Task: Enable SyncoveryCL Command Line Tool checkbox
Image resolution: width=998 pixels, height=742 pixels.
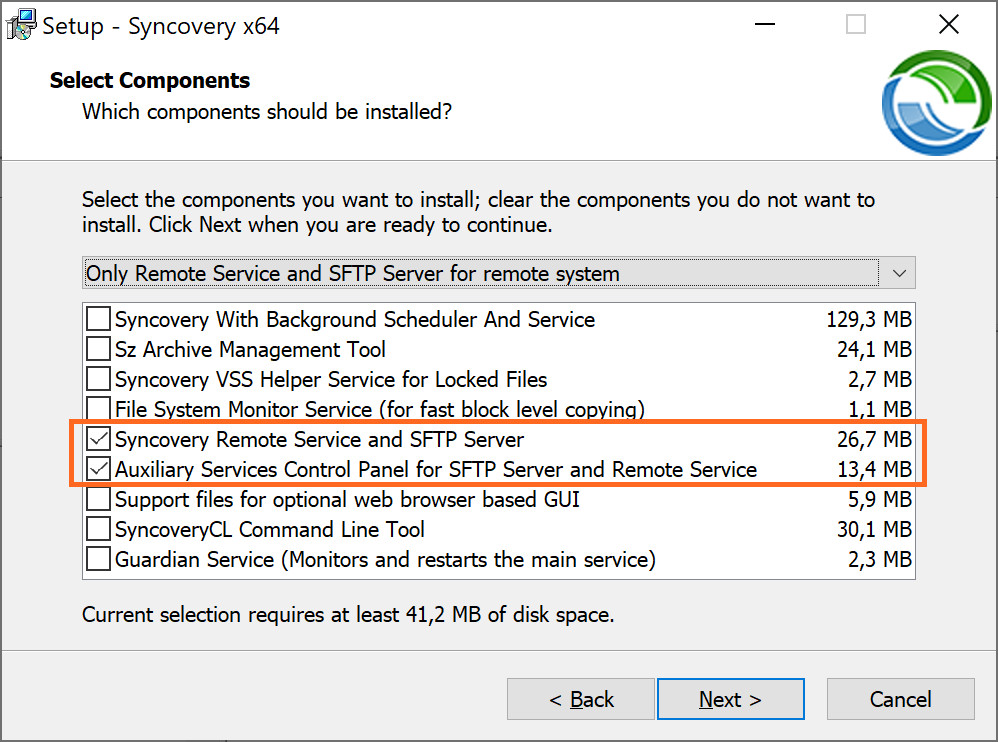Action: coord(98,529)
